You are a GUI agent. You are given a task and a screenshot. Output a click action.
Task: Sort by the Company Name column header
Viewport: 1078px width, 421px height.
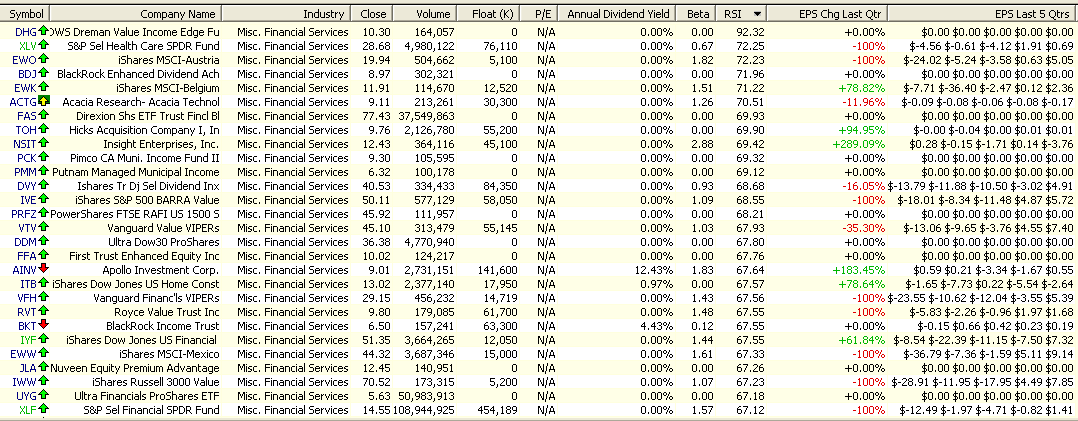coord(177,14)
